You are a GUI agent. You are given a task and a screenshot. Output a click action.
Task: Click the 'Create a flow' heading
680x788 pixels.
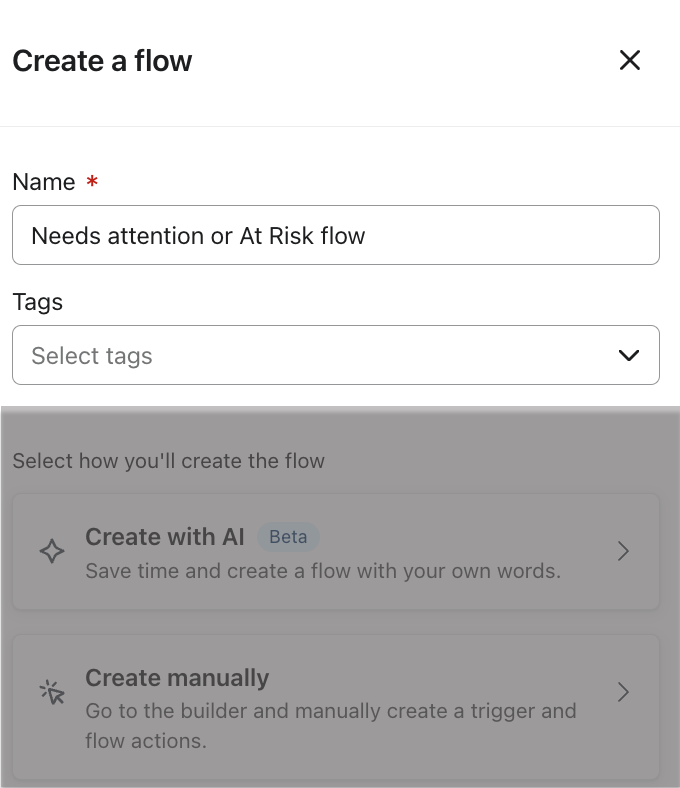[x=102, y=61]
